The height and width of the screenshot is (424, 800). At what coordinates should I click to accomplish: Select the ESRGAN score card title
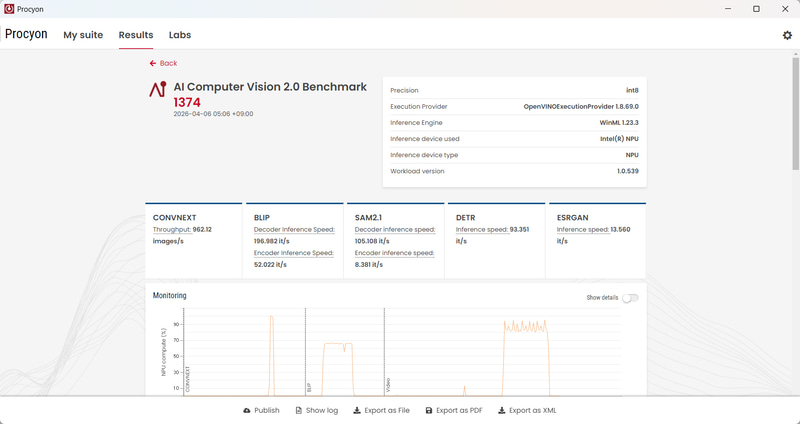click(x=573, y=217)
